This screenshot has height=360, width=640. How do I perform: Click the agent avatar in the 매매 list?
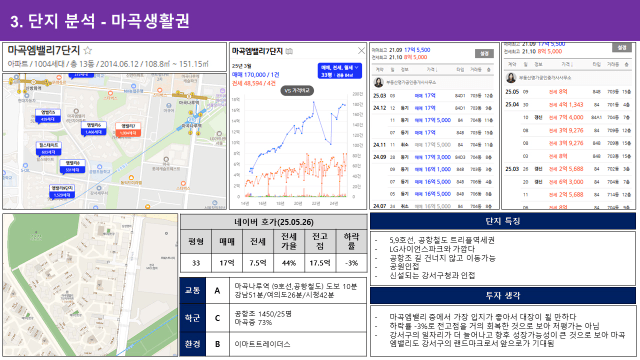[378, 82]
